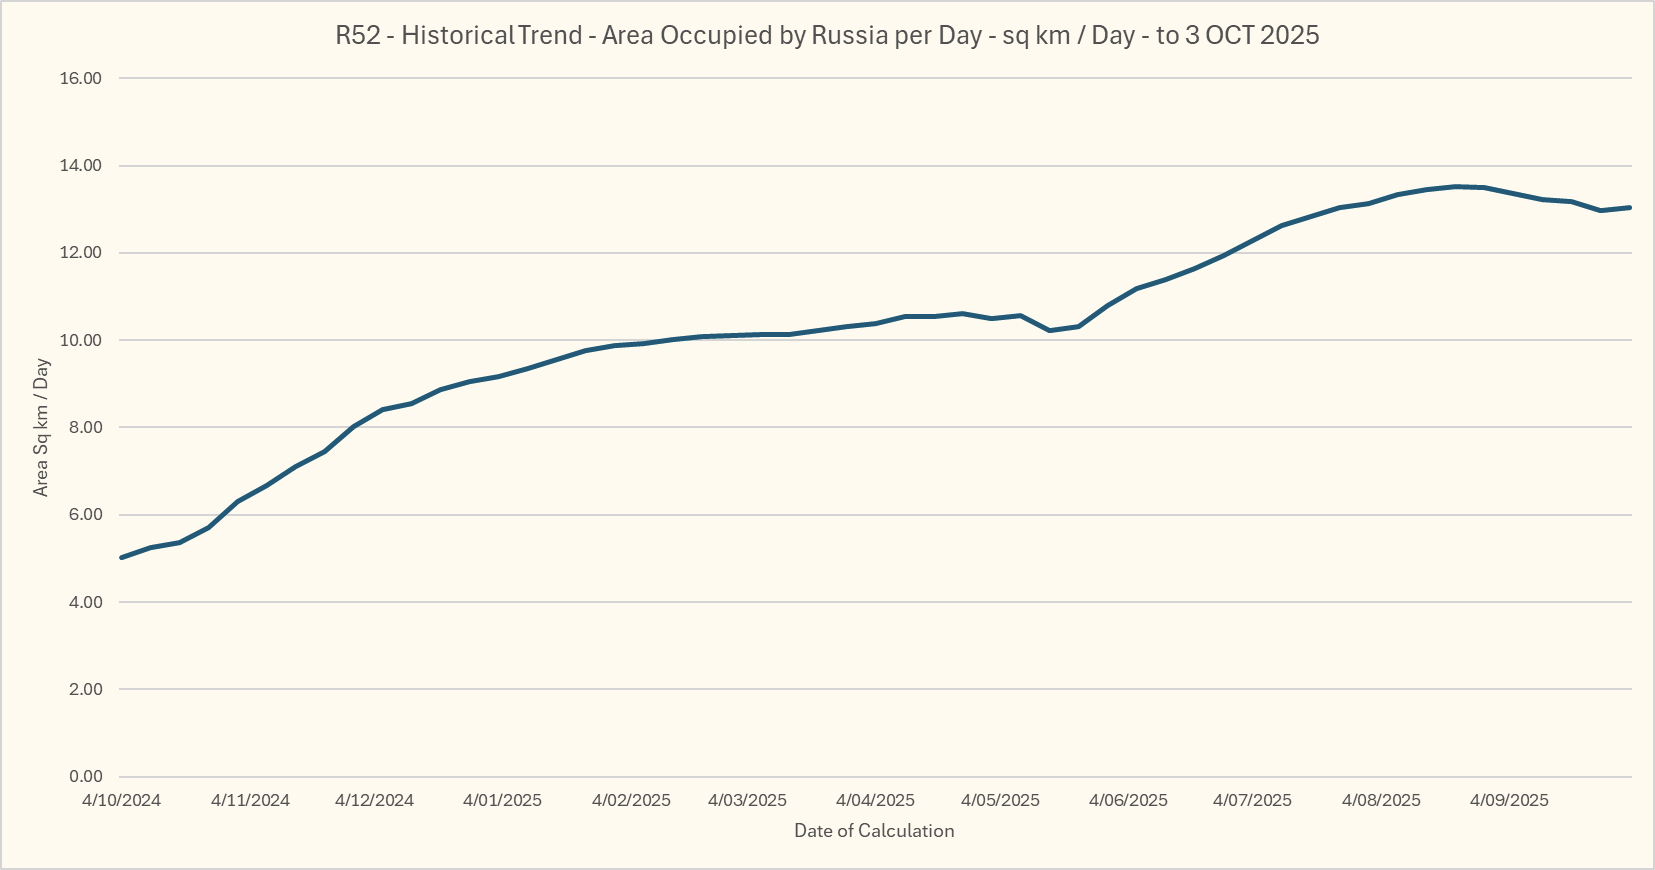The width and height of the screenshot is (1655, 870).
Task: Click the 16.00 y-axis label
Action: [x=81, y=79]
